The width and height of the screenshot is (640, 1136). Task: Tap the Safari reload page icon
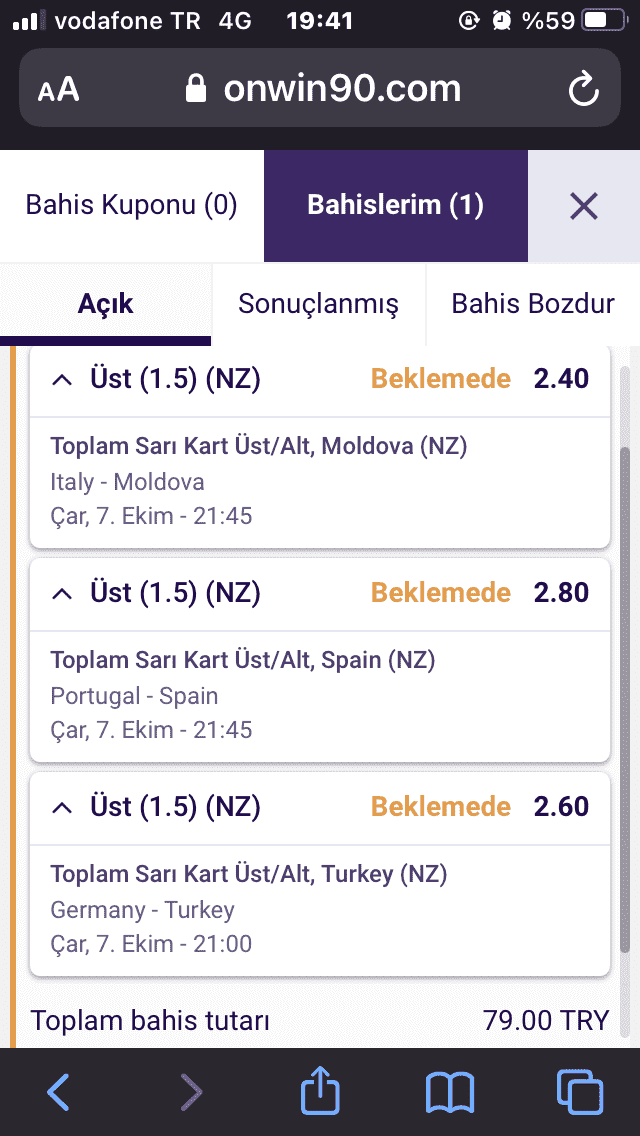pyautogui.click(x=583, y=90)
